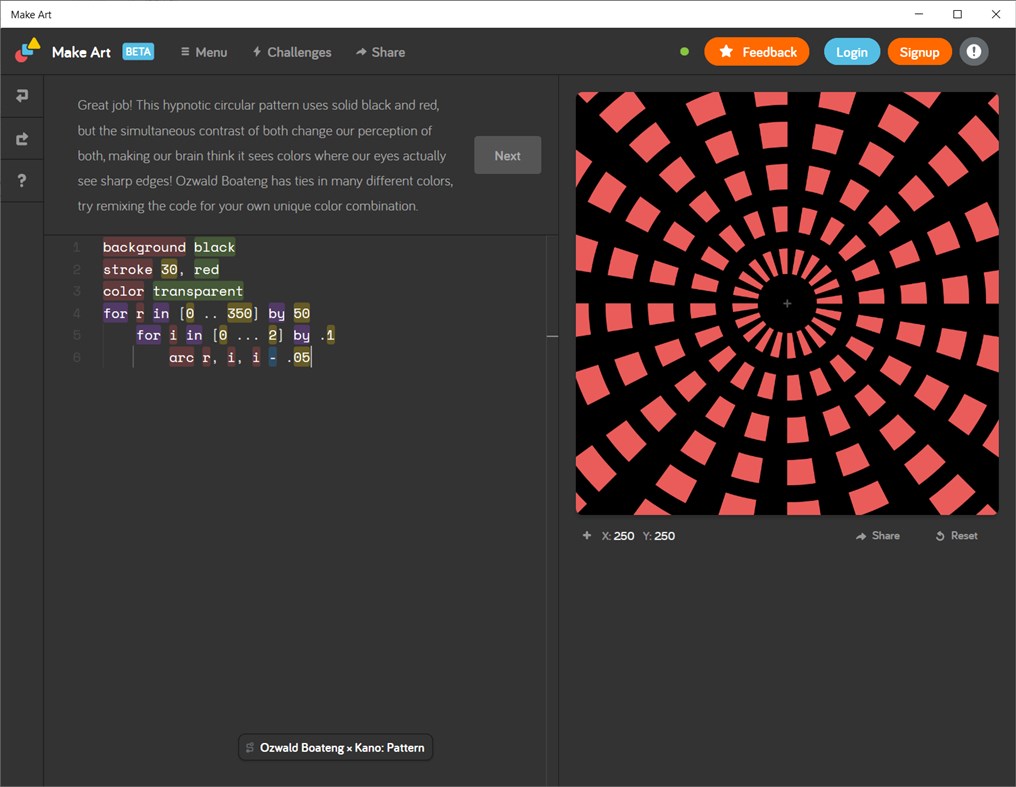Click the Login button
1016x787 pixels.
point(851,51)
